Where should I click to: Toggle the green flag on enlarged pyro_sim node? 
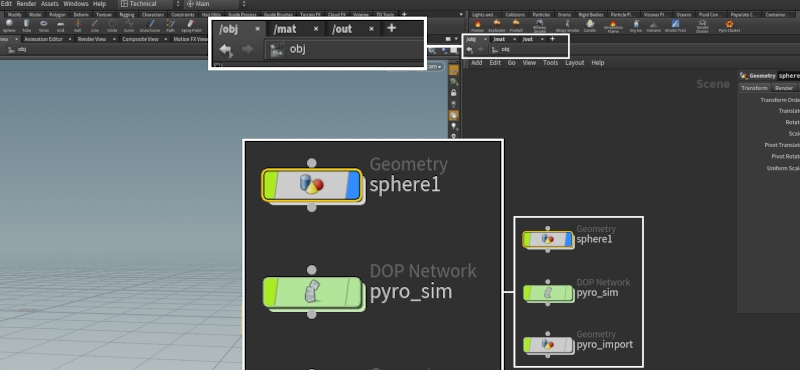[x=270, y=292]
